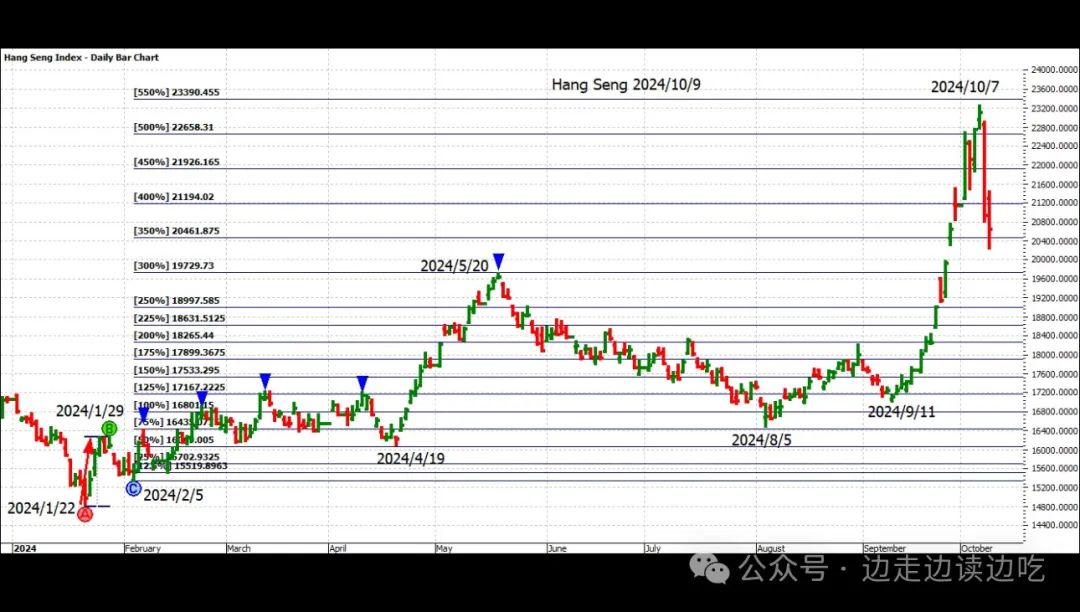Select the 2024/5/20 date label

point(455,266)
